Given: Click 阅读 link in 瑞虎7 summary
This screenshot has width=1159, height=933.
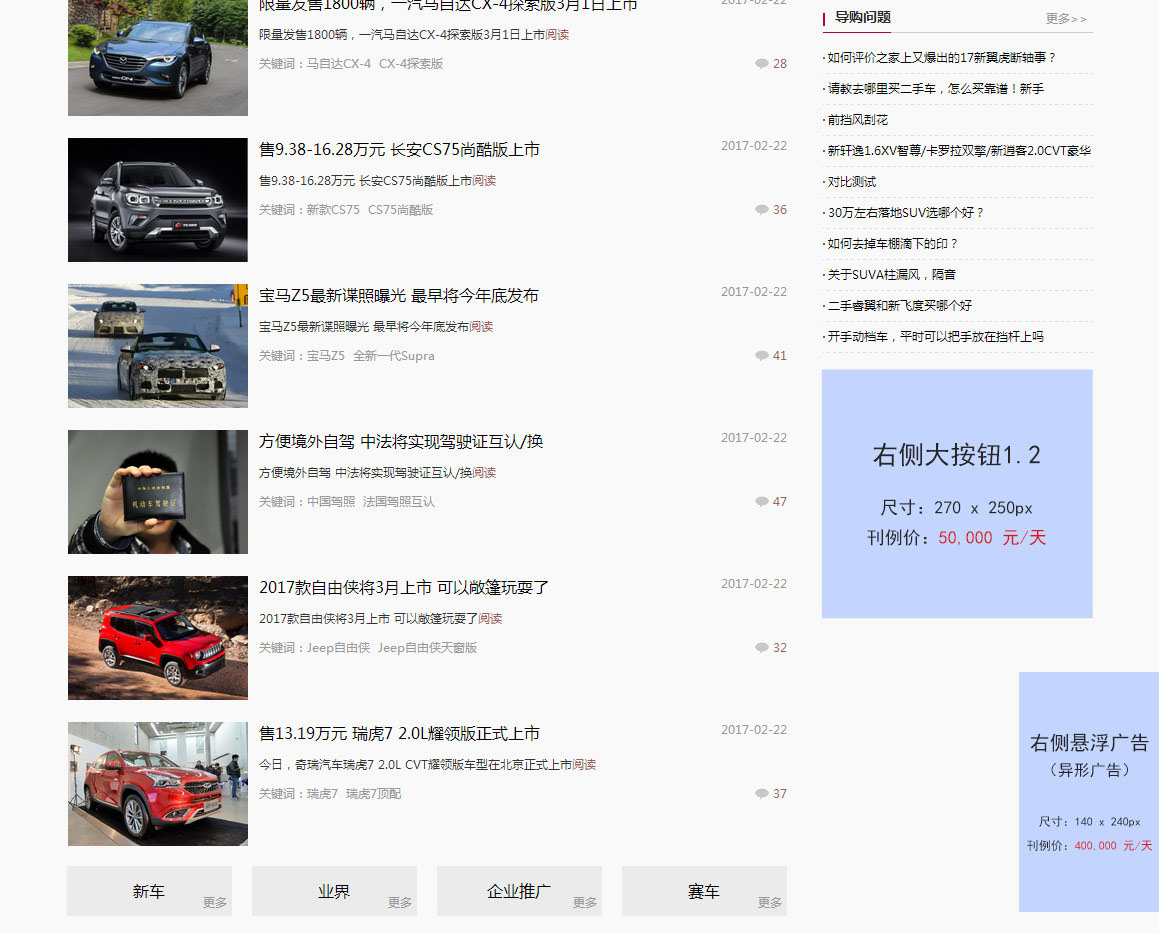Looking at the screenshot, I should click(x=584, y=764).
